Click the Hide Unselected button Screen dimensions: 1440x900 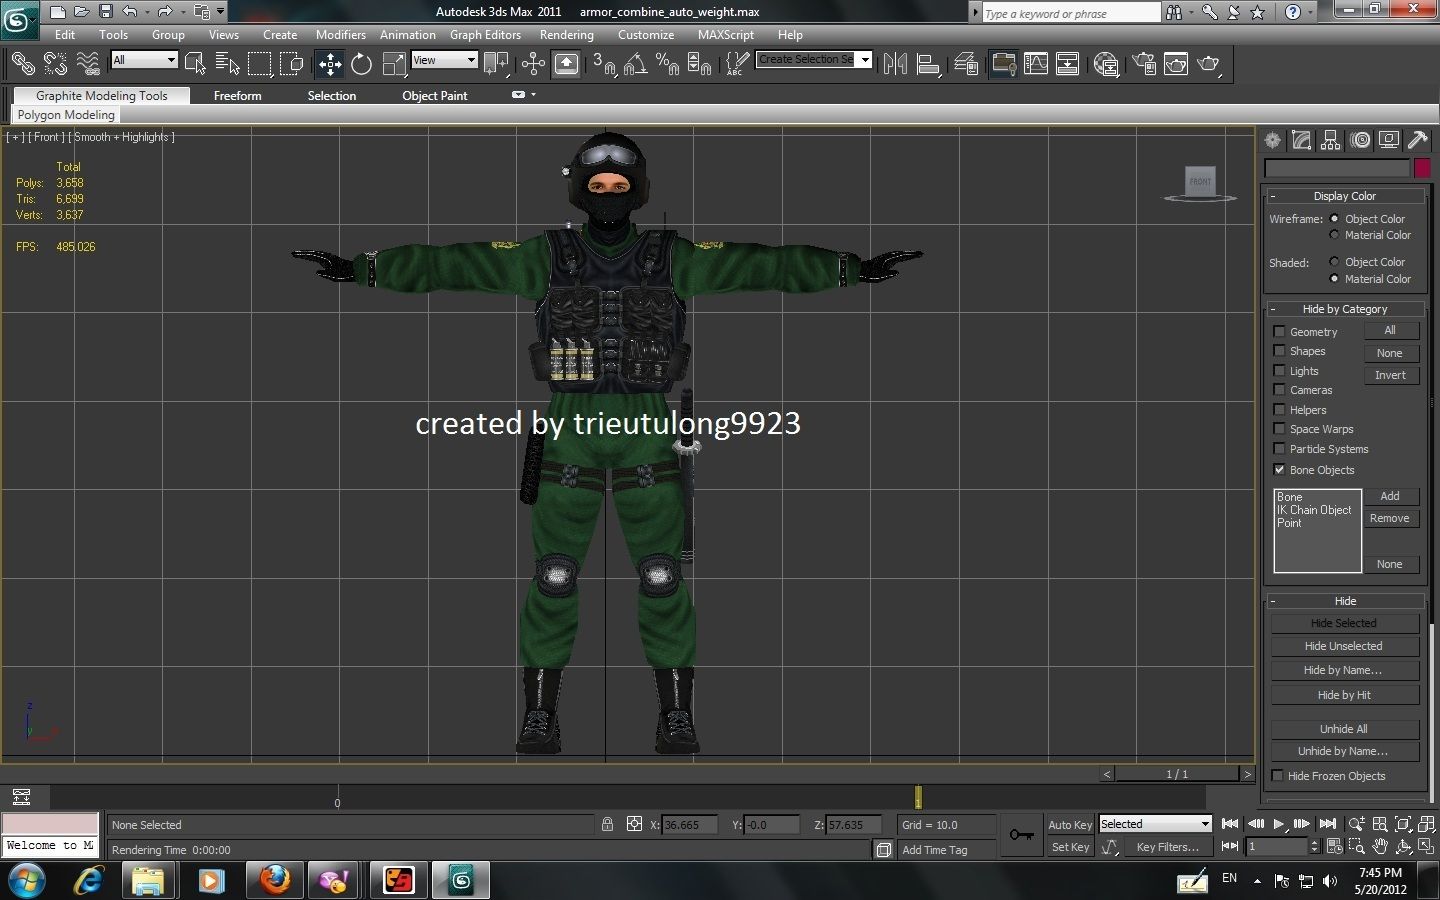click(x=1344, y=646)
